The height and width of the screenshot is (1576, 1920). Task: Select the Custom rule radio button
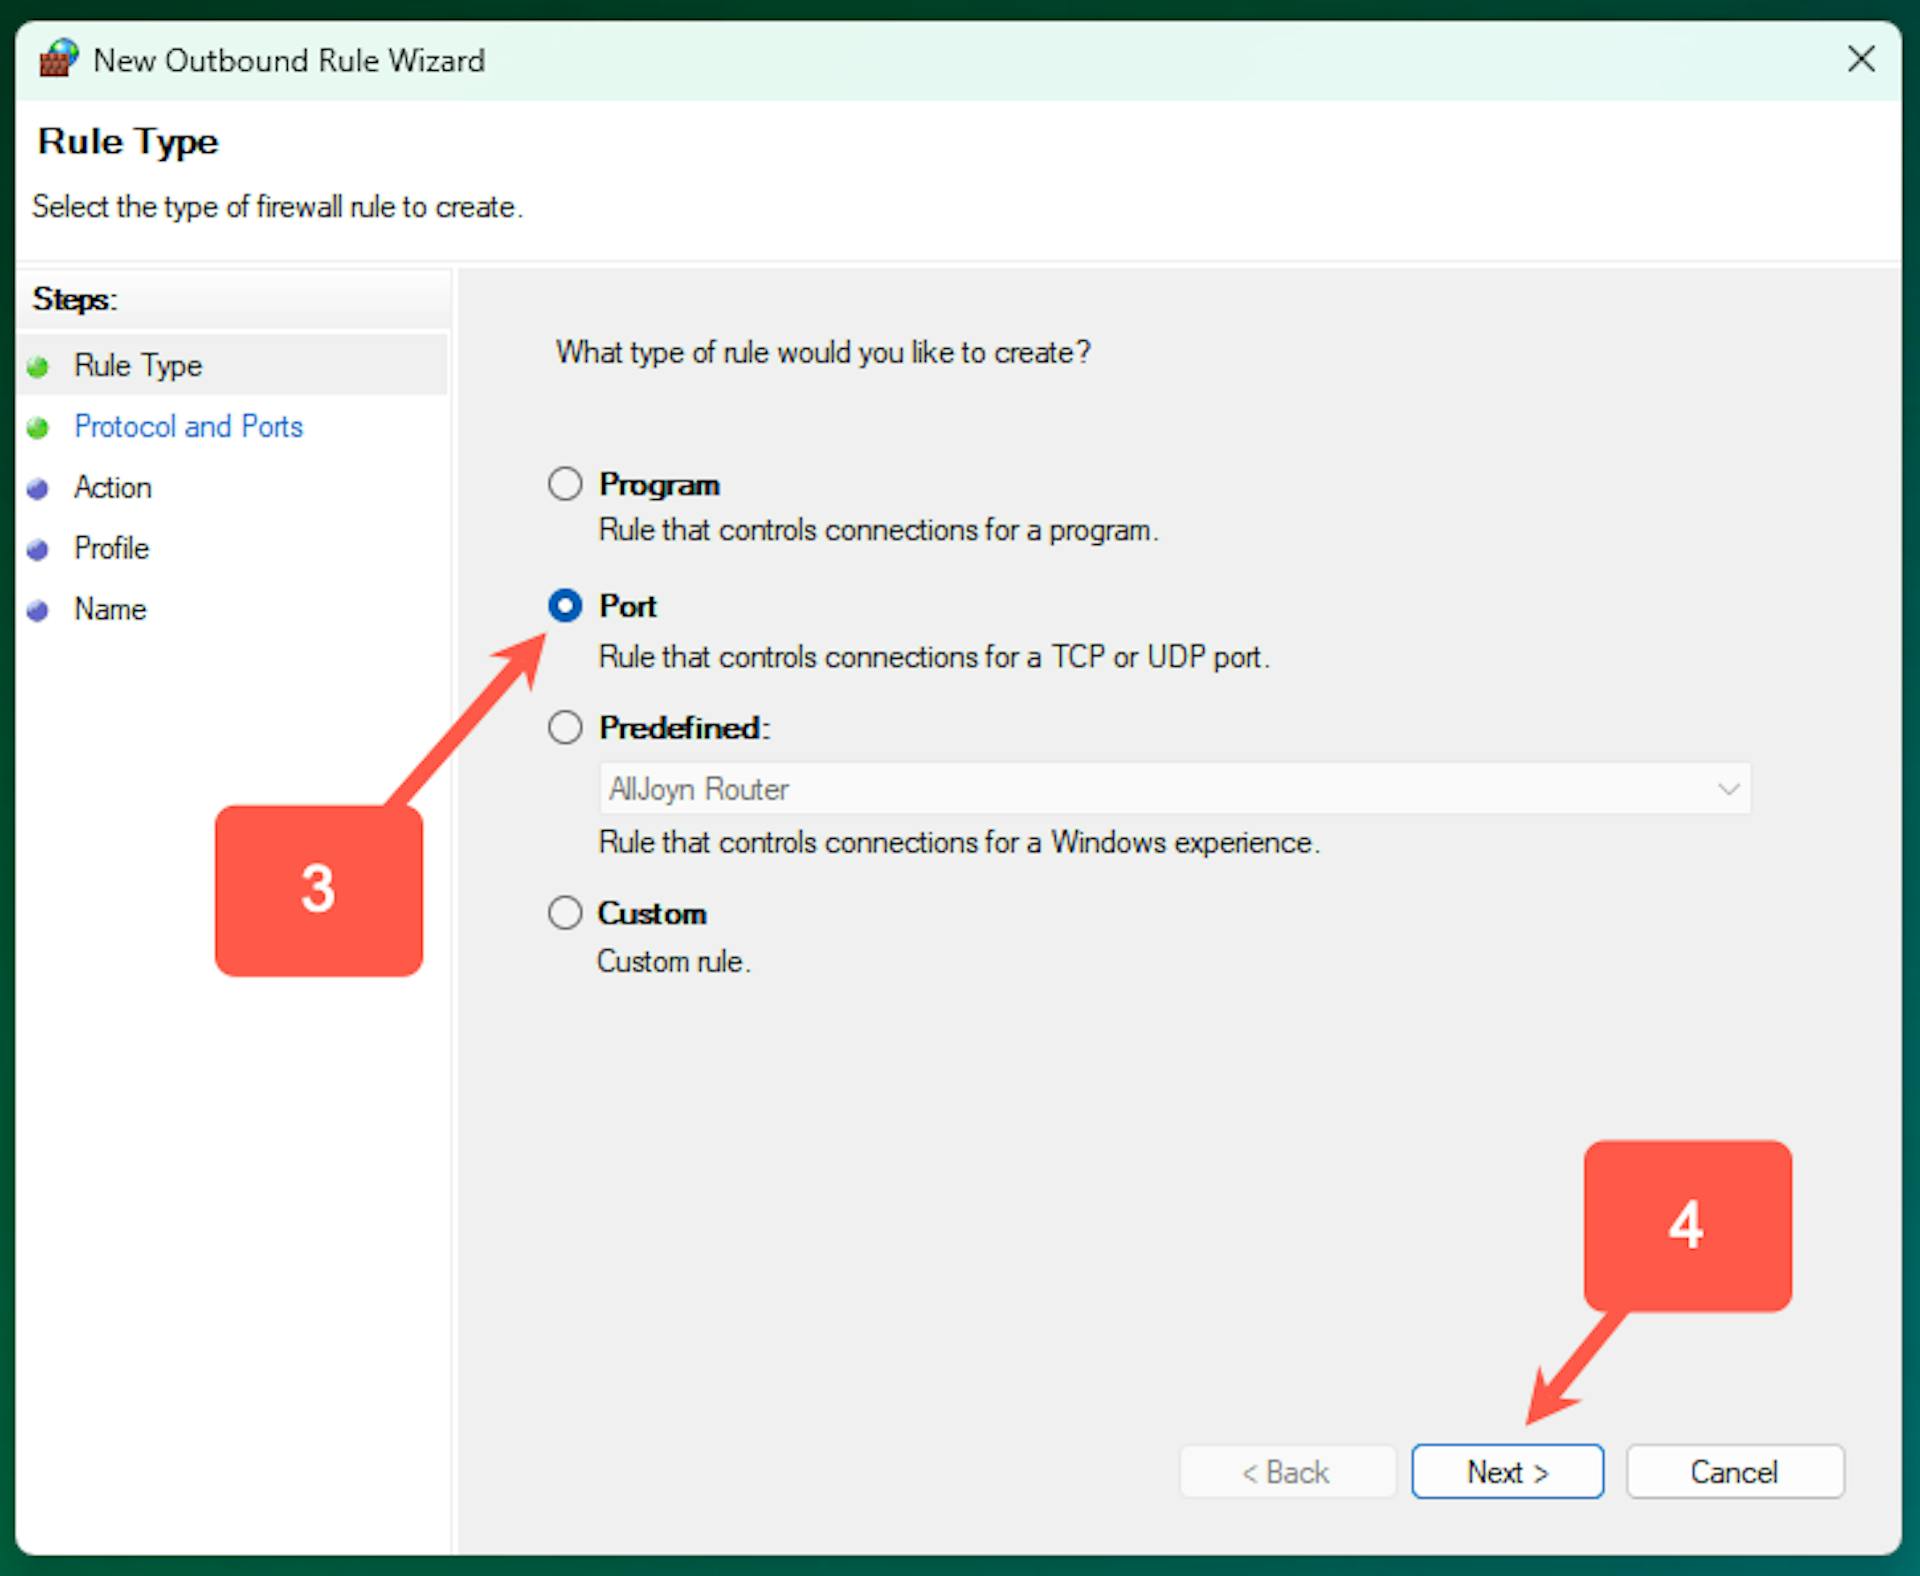click(565, 912)
